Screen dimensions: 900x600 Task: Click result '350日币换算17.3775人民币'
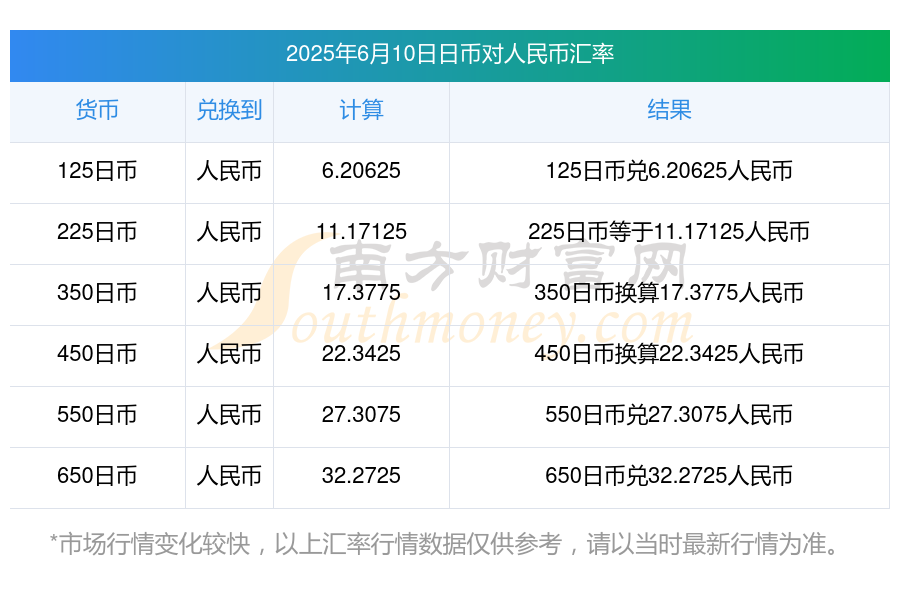click(669, 293)
